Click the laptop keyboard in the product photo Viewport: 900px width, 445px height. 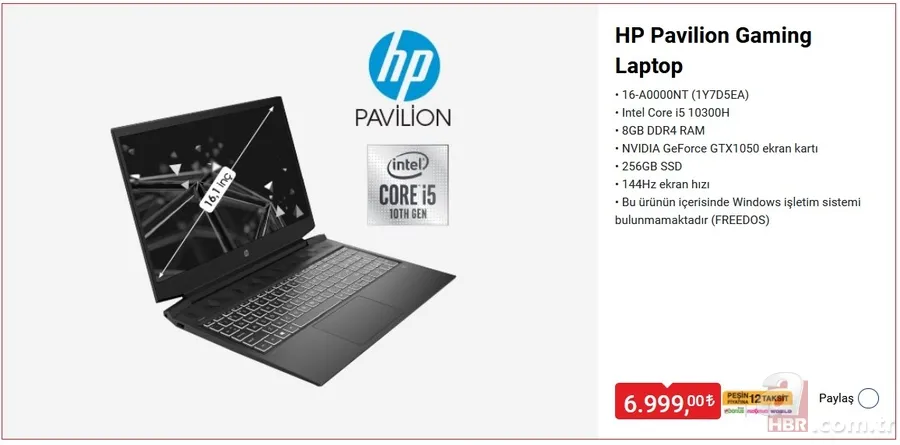coord(301,297)
